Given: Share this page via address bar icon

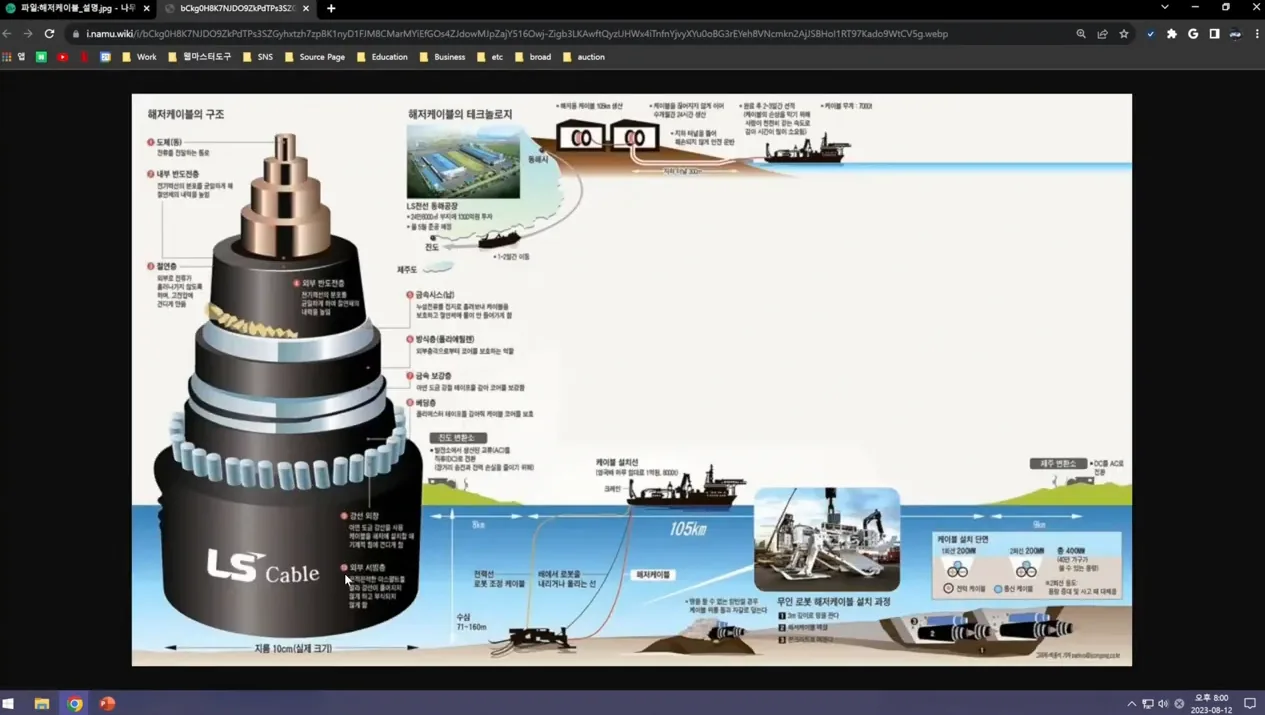Looking at the screenshot, I should pyautogui.click(x=1102, y=34).
